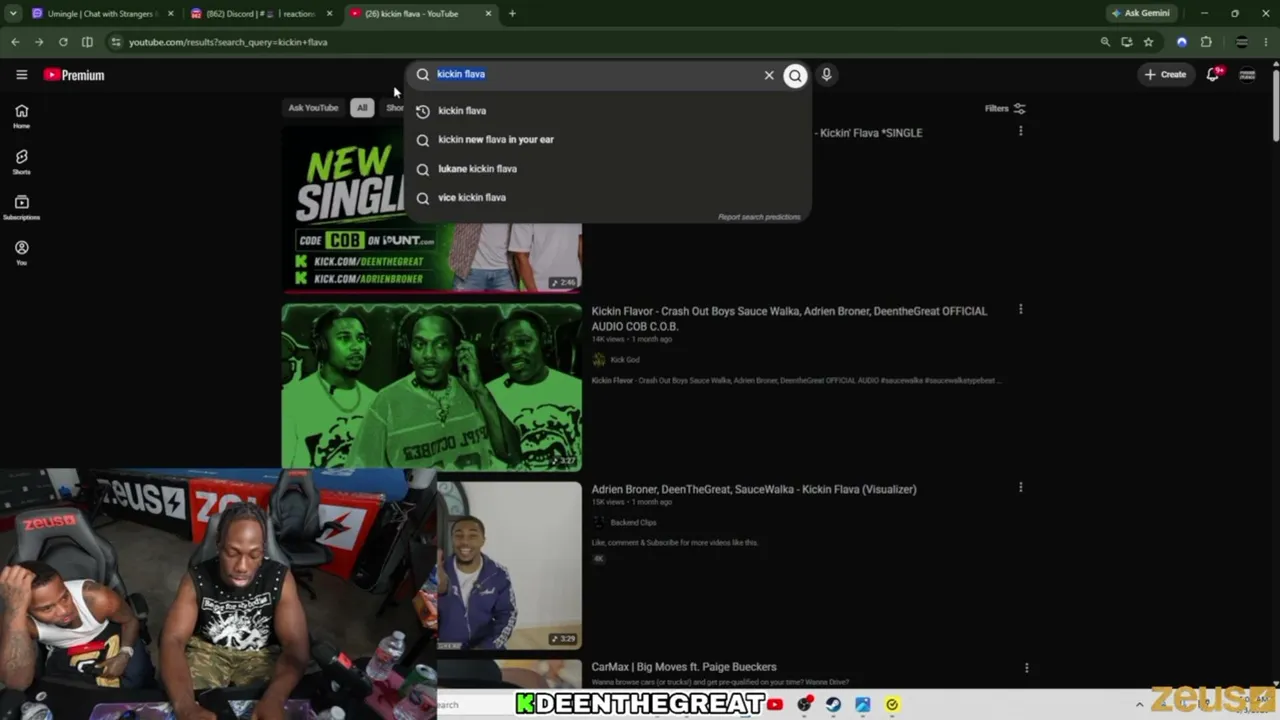Show hidden system tray icons
This screenshot has width=1280, height=720.
click(1139, 705)
